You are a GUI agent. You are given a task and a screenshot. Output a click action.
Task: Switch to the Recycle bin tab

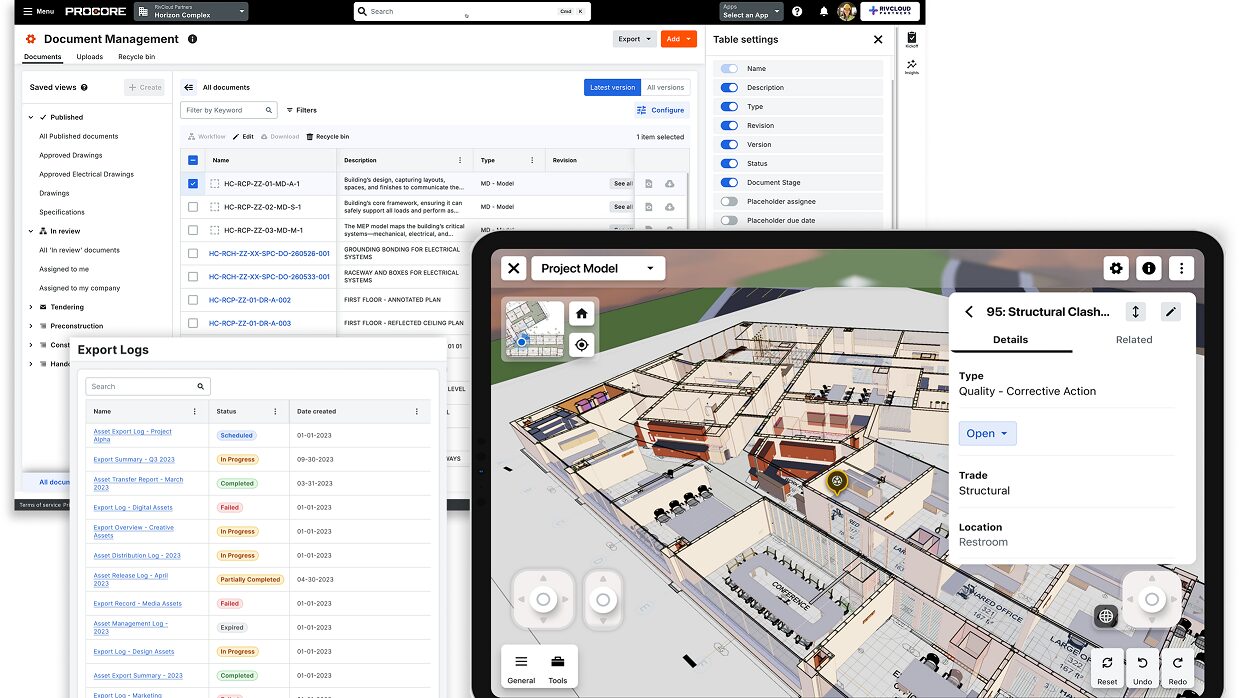click(x=137, y=57)
